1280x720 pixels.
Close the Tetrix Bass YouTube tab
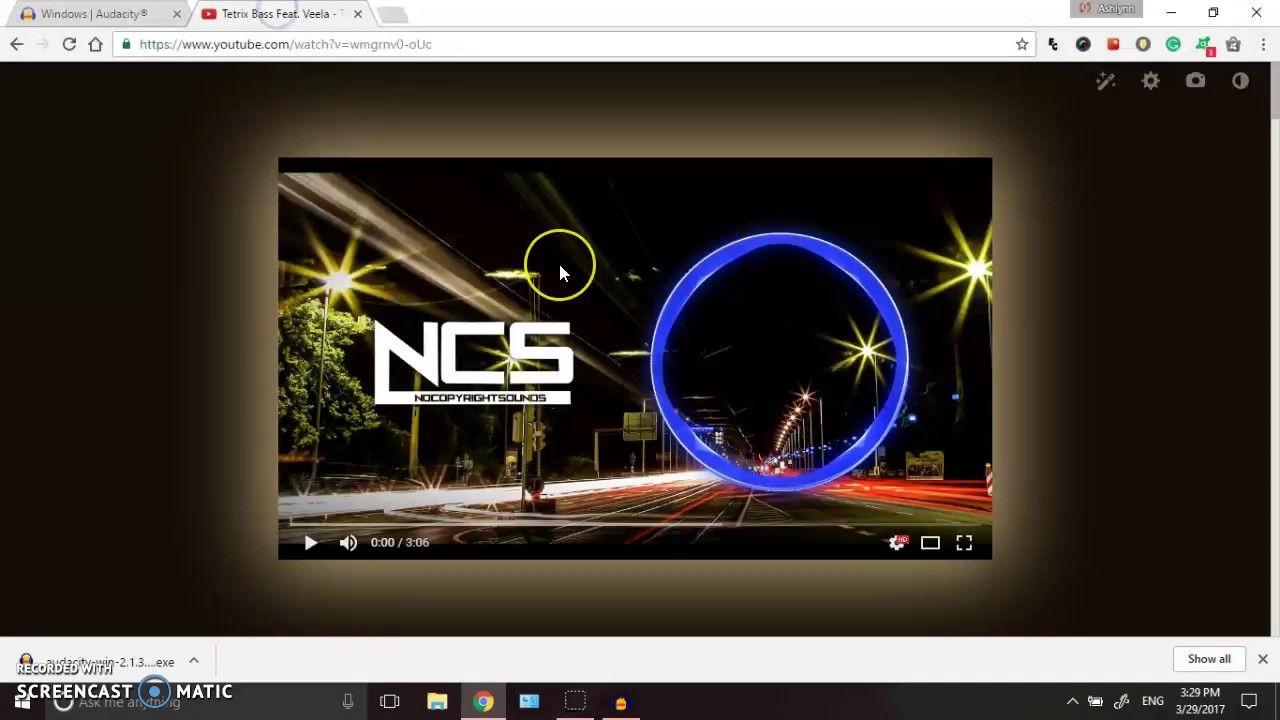(x=357, y=14)
